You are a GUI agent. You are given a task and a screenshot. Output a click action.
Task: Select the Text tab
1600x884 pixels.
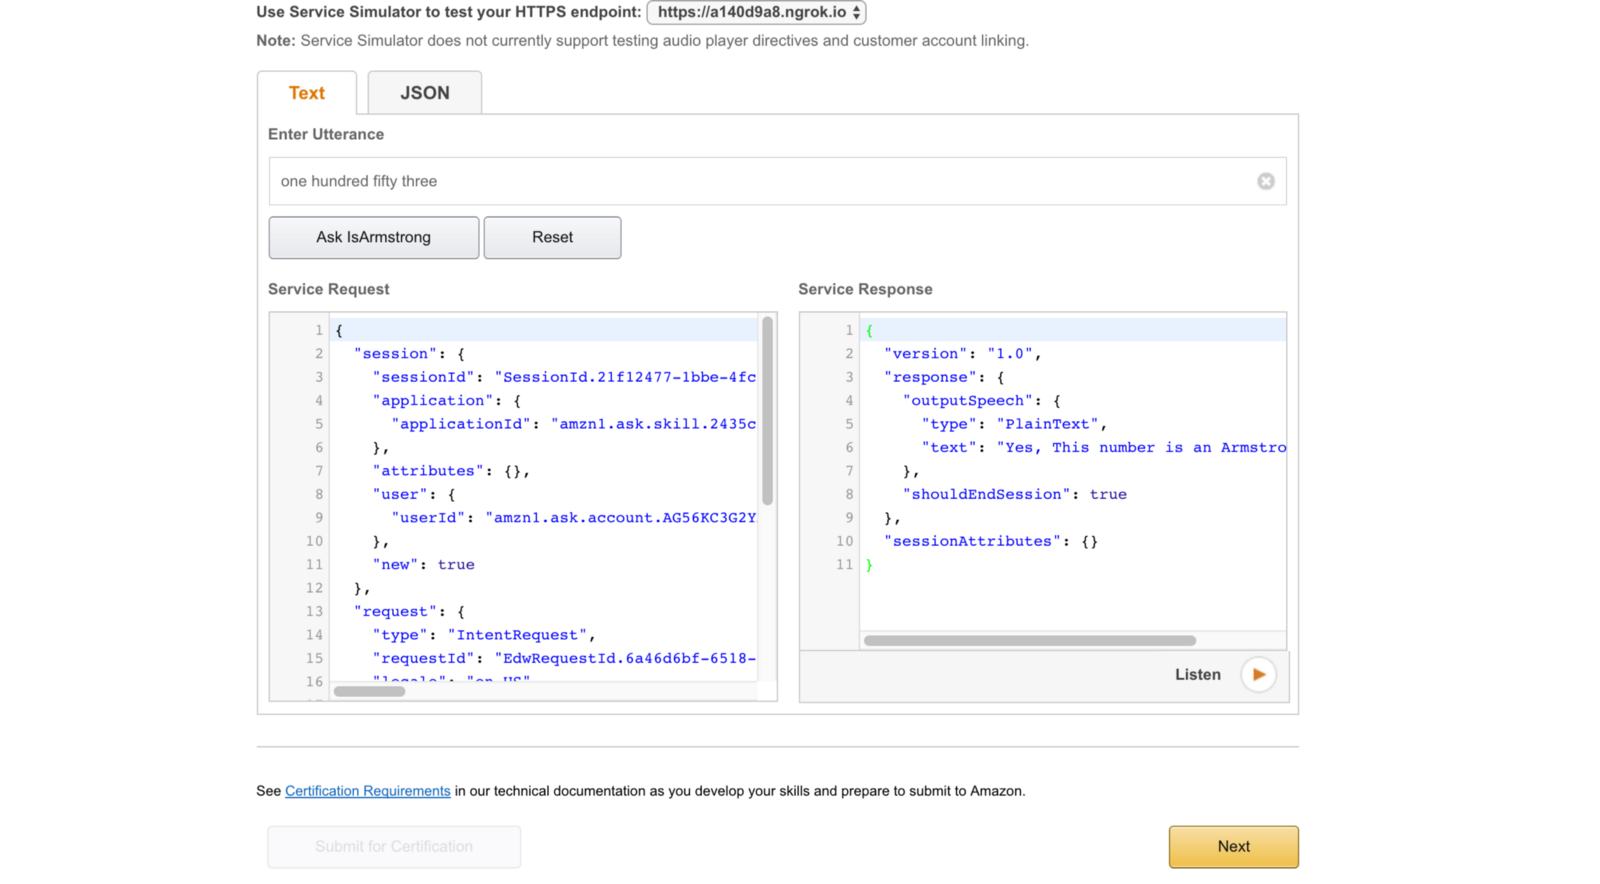(x=307, y=93)
